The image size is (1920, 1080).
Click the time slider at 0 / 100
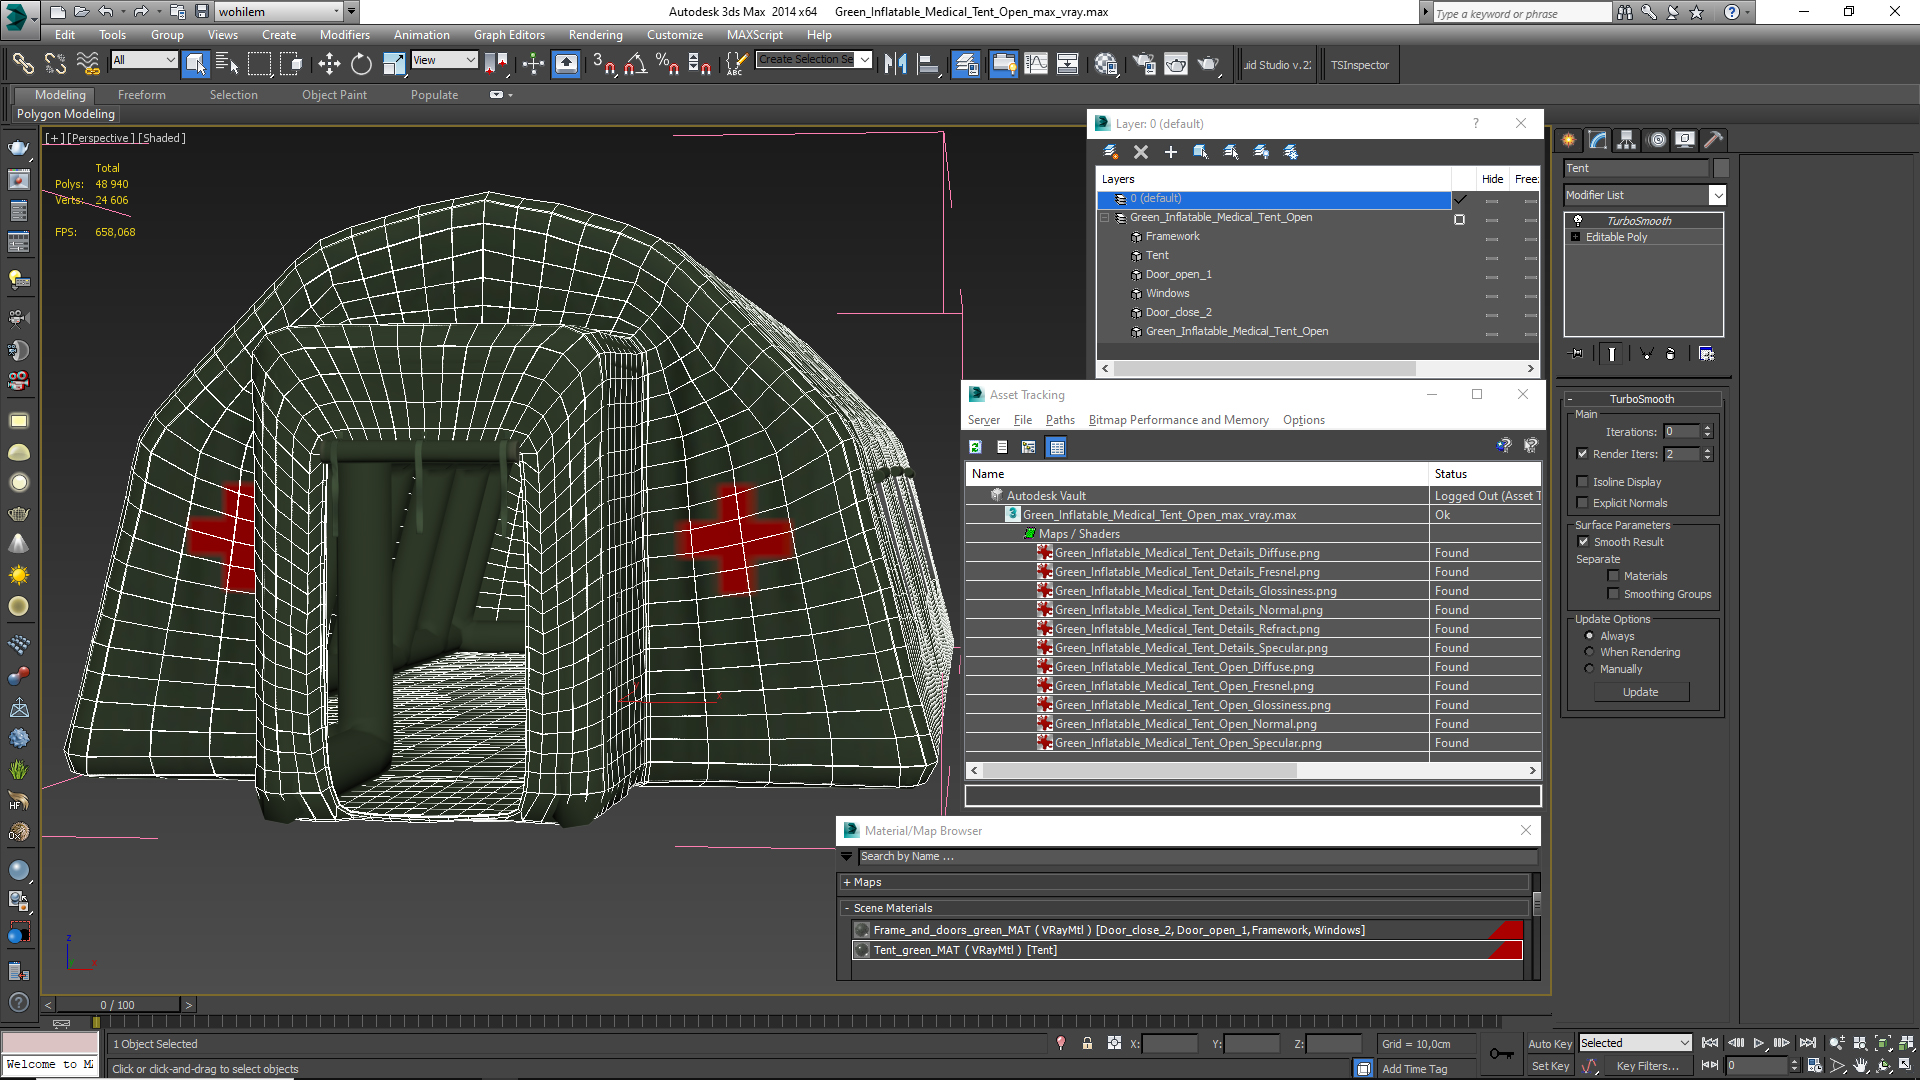click(117, 1005)
